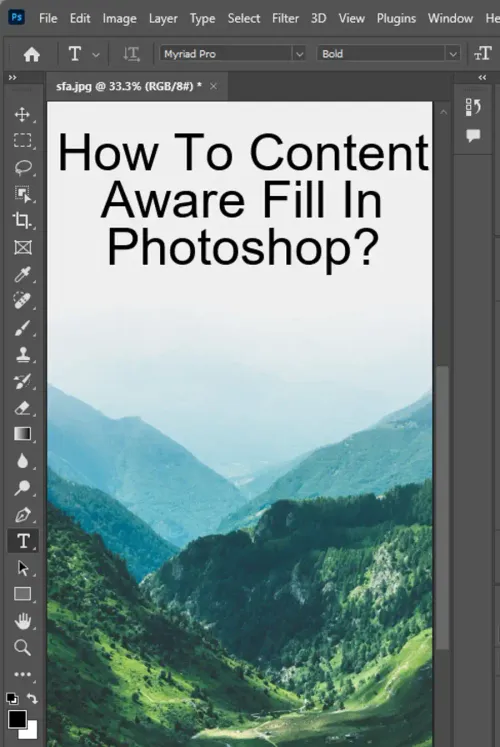Select the Rectangular Marquee tool
This screenshot has width=500, height=747.
click(x=22, y=141)
